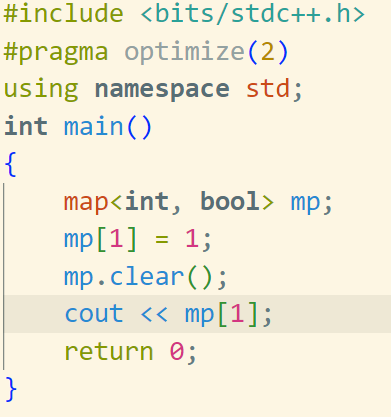Click the mp variable in declaration line

[305, 203]
